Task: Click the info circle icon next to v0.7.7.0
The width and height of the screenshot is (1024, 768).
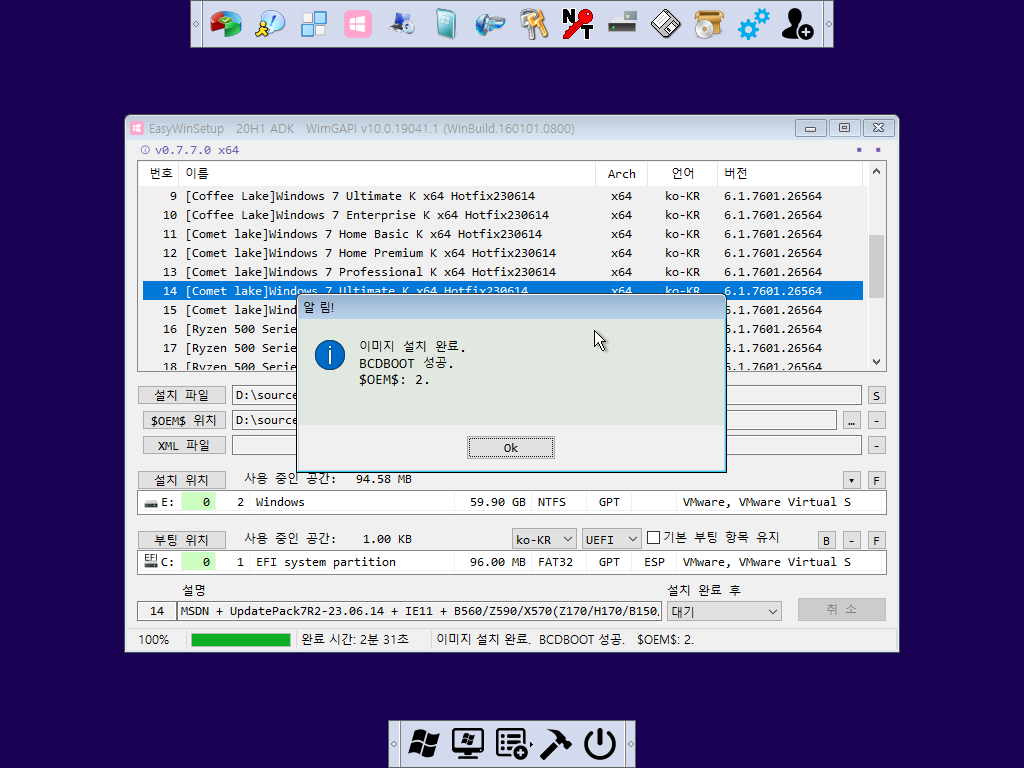Action: 145,150
